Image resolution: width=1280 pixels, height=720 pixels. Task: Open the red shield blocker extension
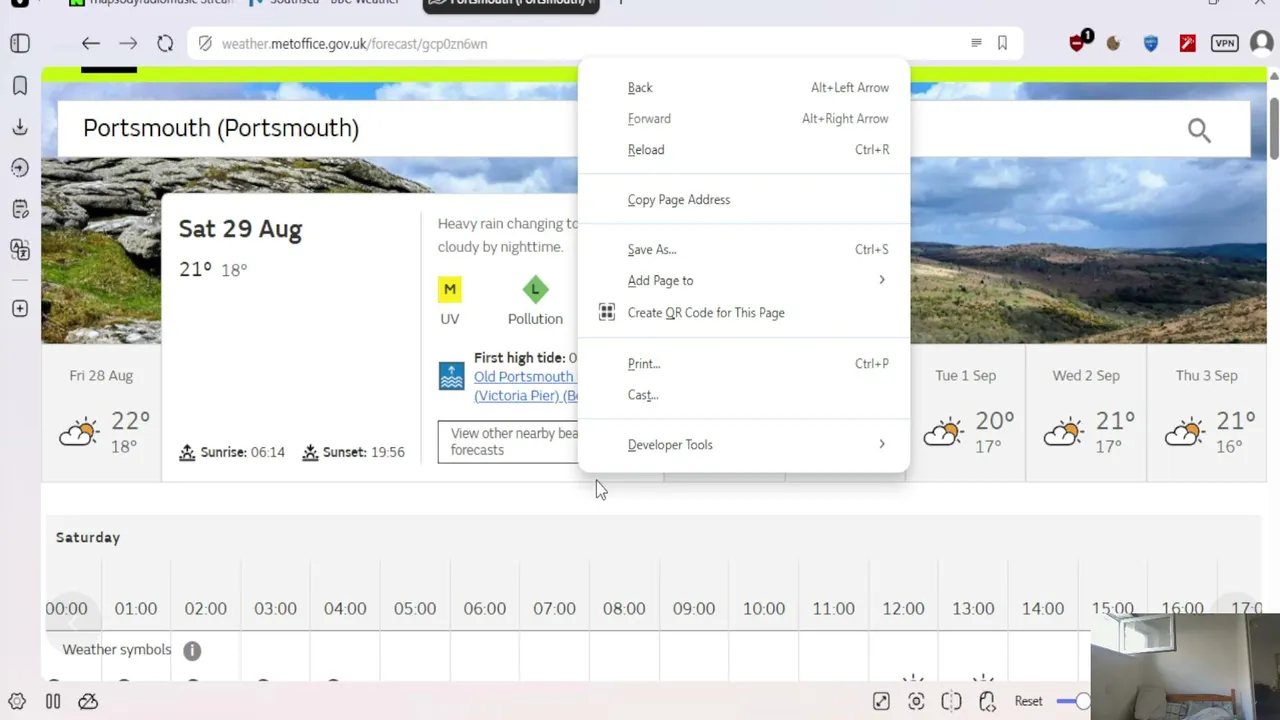tap(1078, 42)
